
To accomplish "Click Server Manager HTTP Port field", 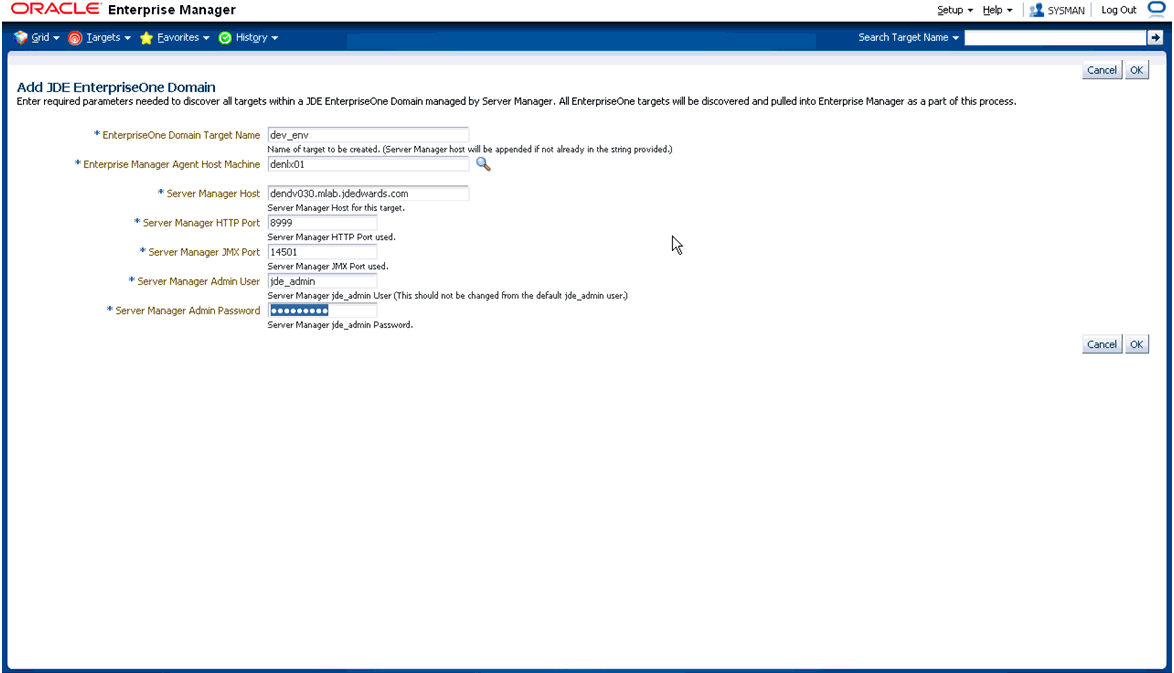I will (x=322, y=222).
